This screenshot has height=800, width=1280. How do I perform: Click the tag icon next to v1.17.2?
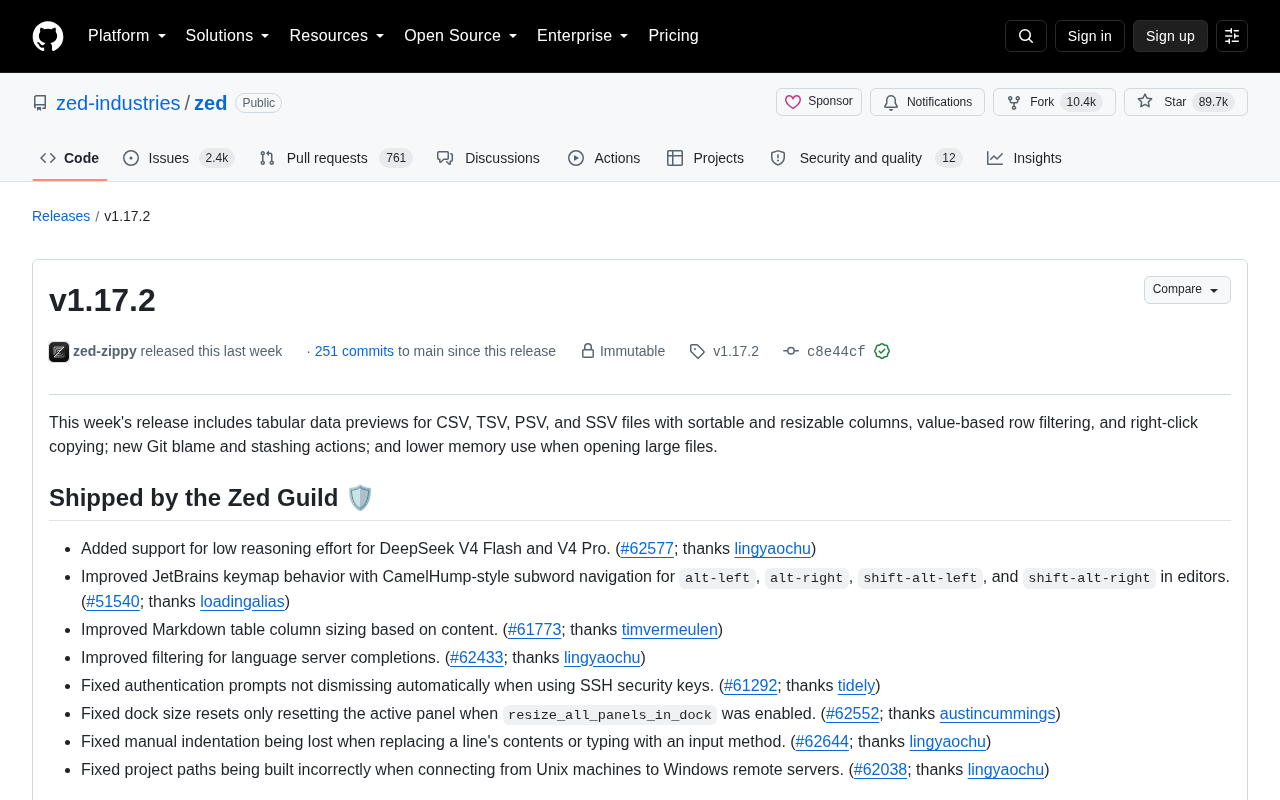tap(697, 351)
